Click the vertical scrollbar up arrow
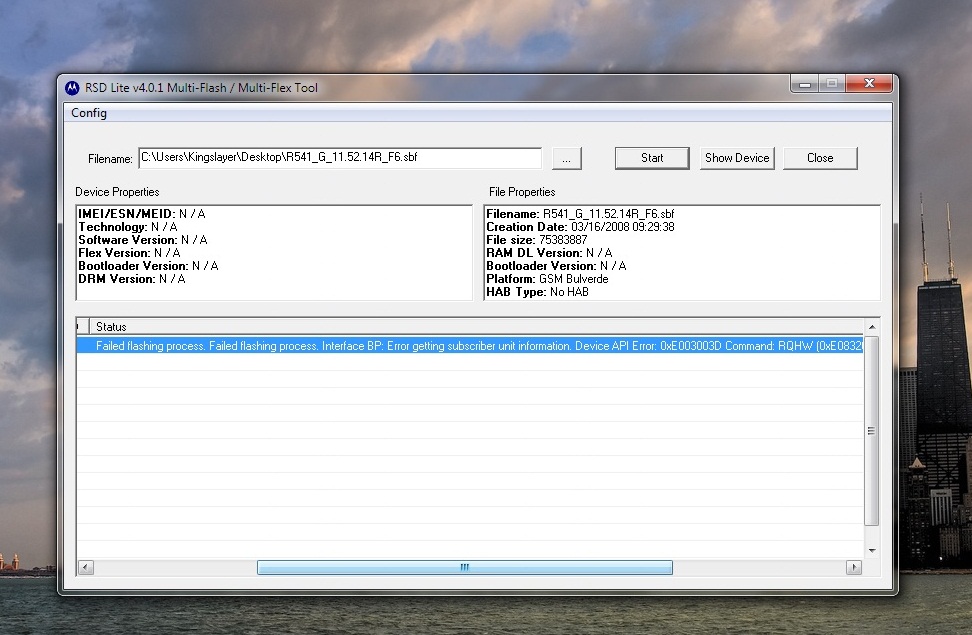The width and height of the screenshot is (972, 635). tap(872, 327)
